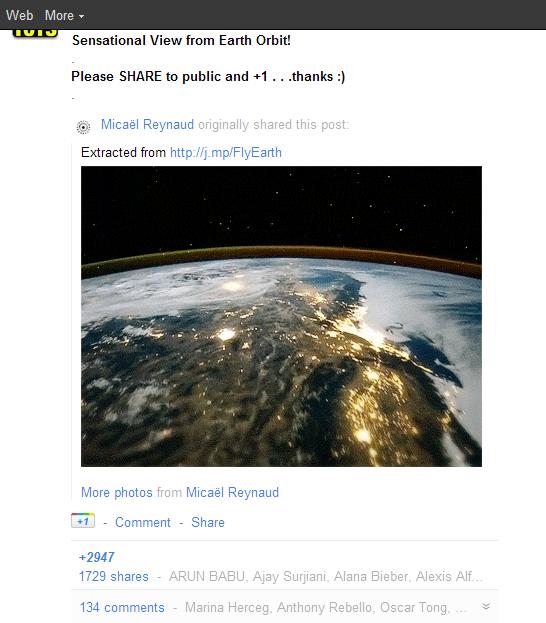The width and height of the screenshot is (546, 623).
Task: Click the names list of sharers
Action: pyautogui.click(x=326, y=577)
